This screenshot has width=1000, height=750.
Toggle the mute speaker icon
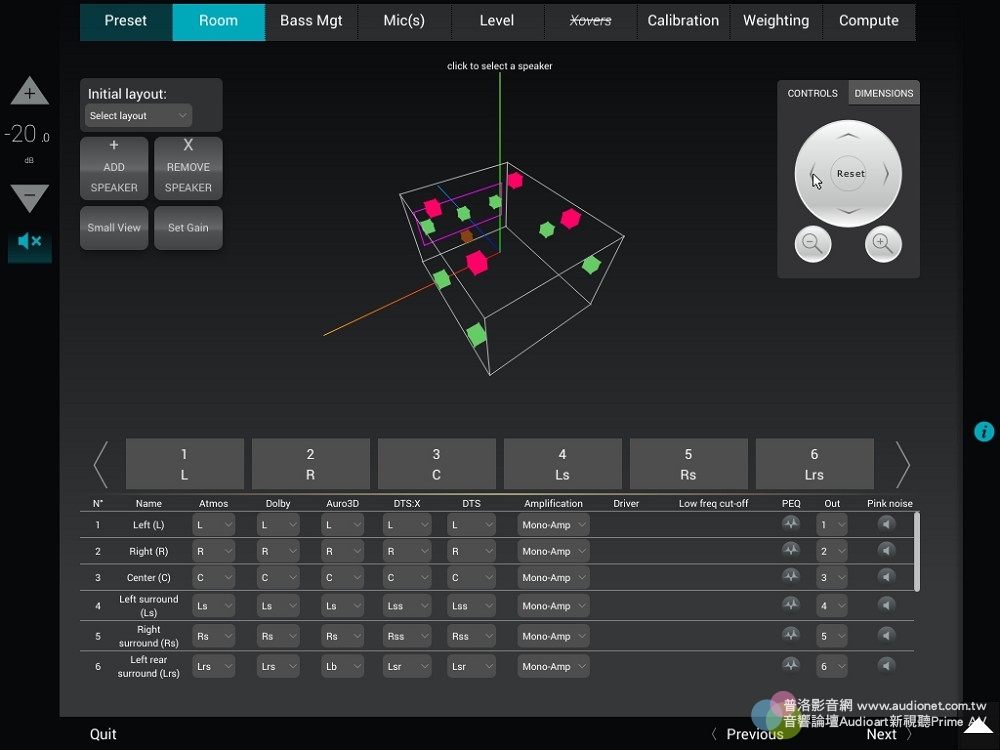coord(29,242)
